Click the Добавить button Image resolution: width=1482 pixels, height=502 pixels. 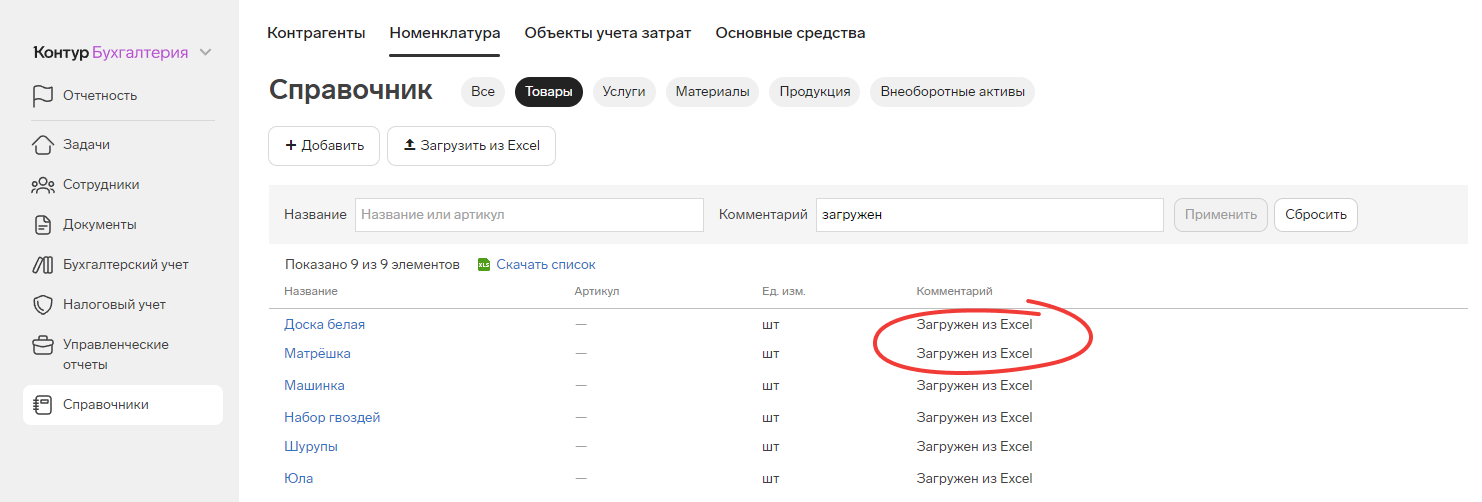tap(324, 146)
